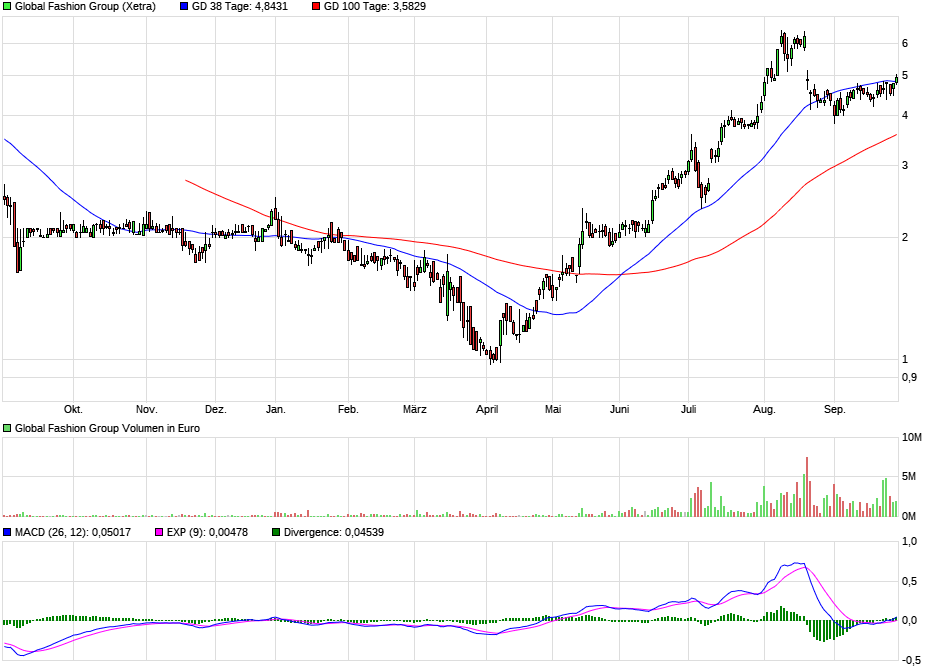The width and height of the screenshot is (940, 670).
Task: Click the price axis value '3'
Action: coord(905,166)
